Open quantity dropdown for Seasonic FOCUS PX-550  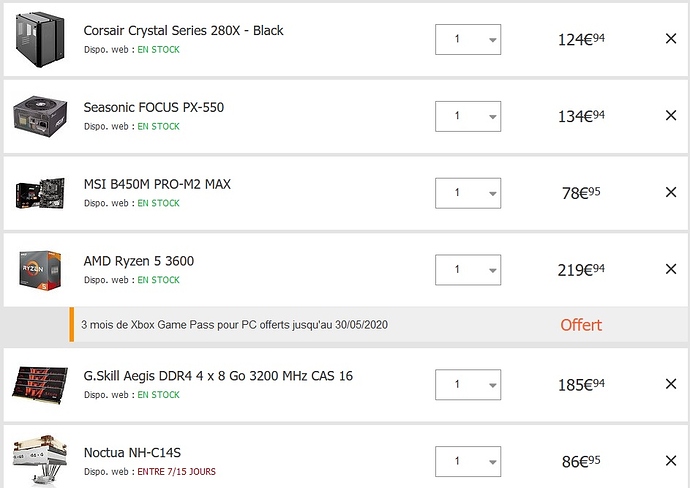coord(467,116)
